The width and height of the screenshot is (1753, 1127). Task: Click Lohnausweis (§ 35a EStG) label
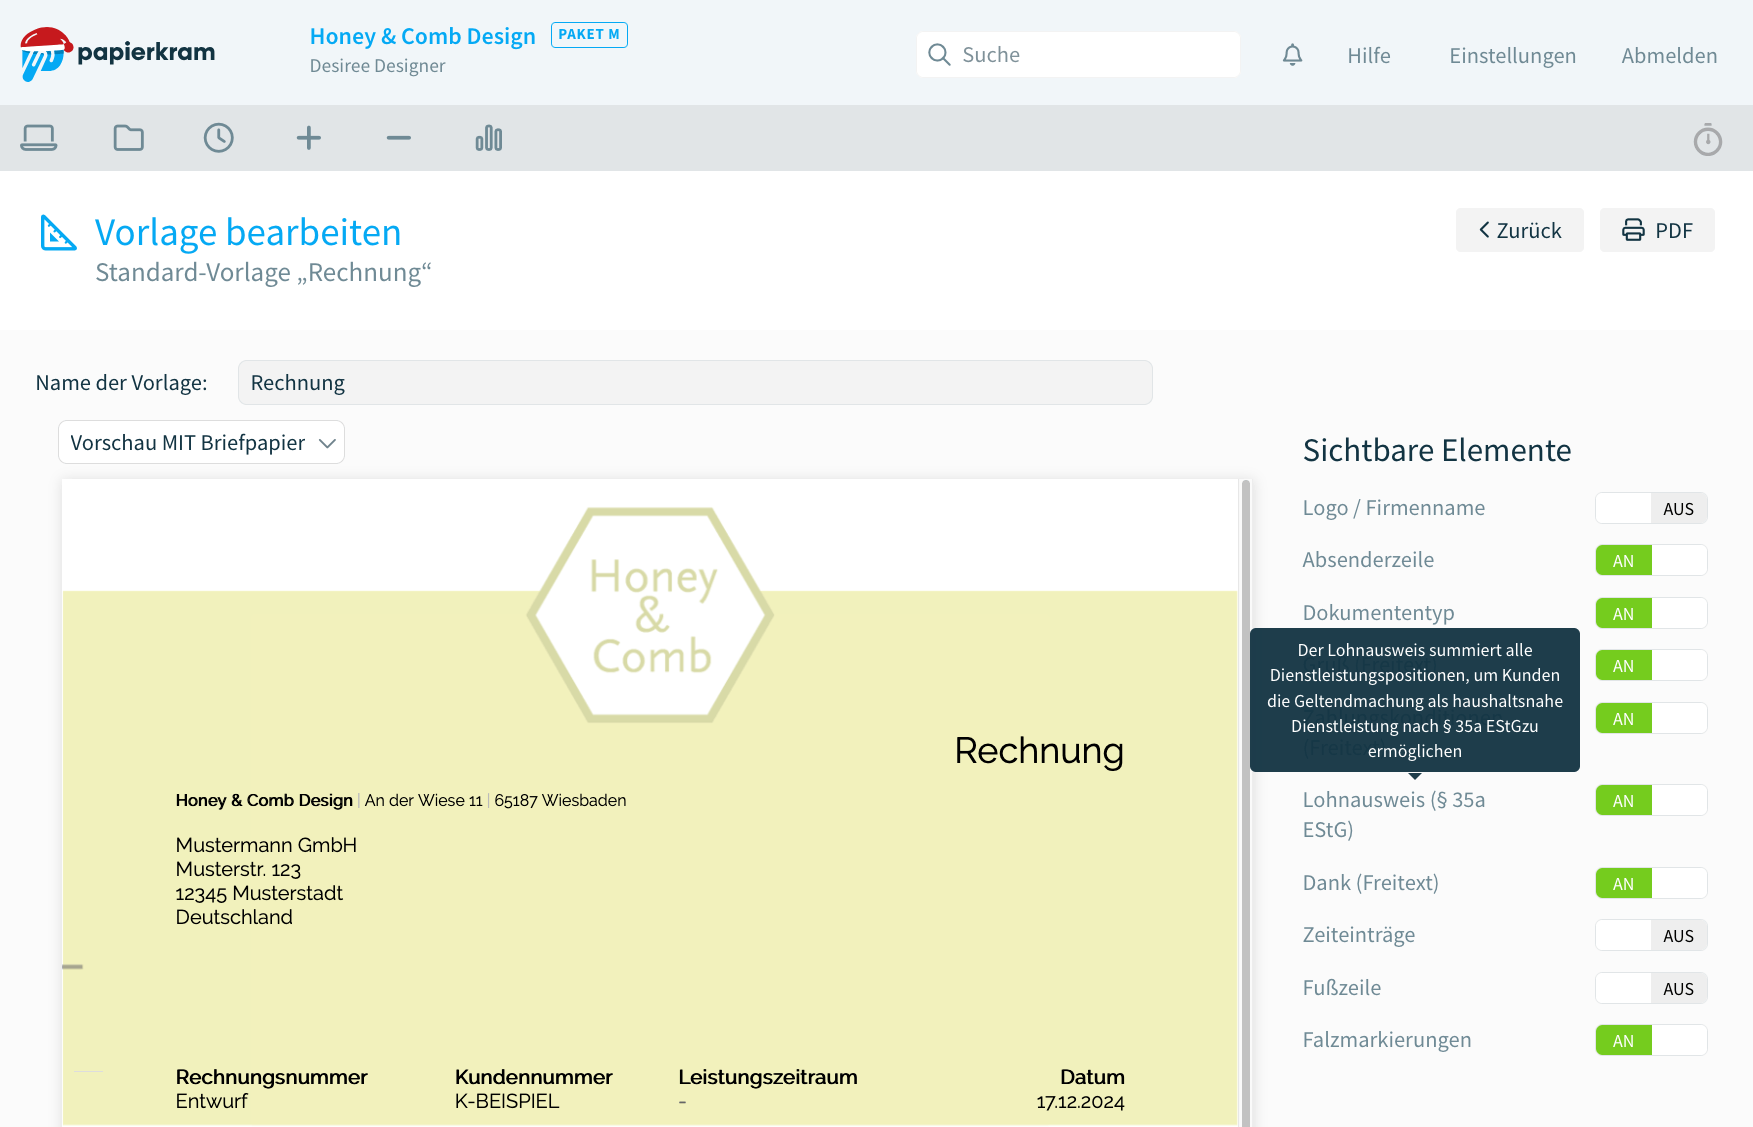click(1394, 815)
